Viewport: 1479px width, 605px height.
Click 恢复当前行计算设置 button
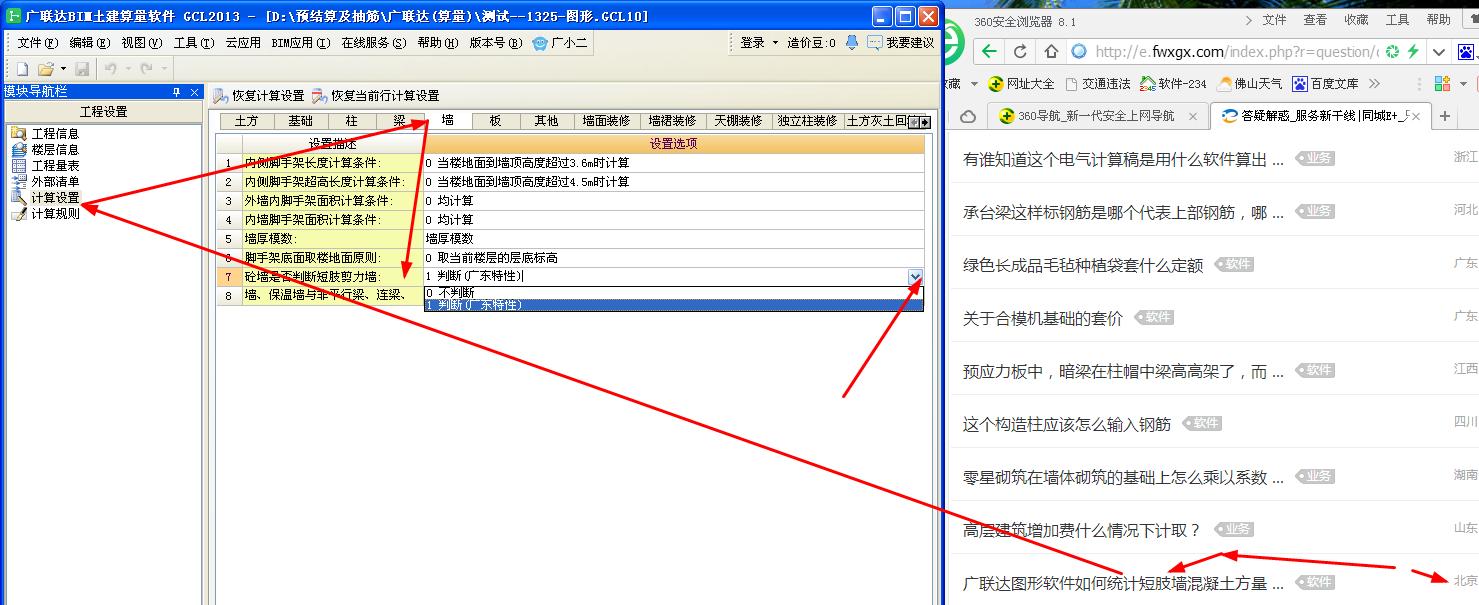tap(376, 96)
